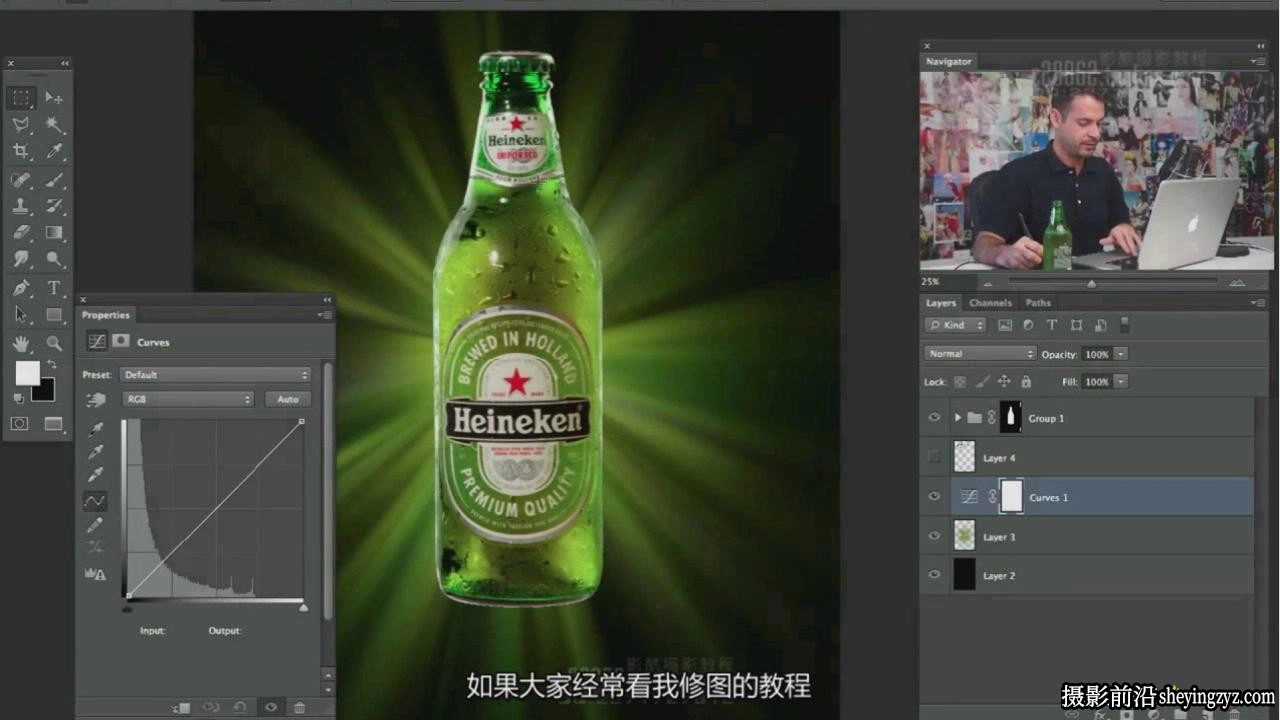
Task: Reset the Curves adjustment to defaults
Action: tap(240, 707)
